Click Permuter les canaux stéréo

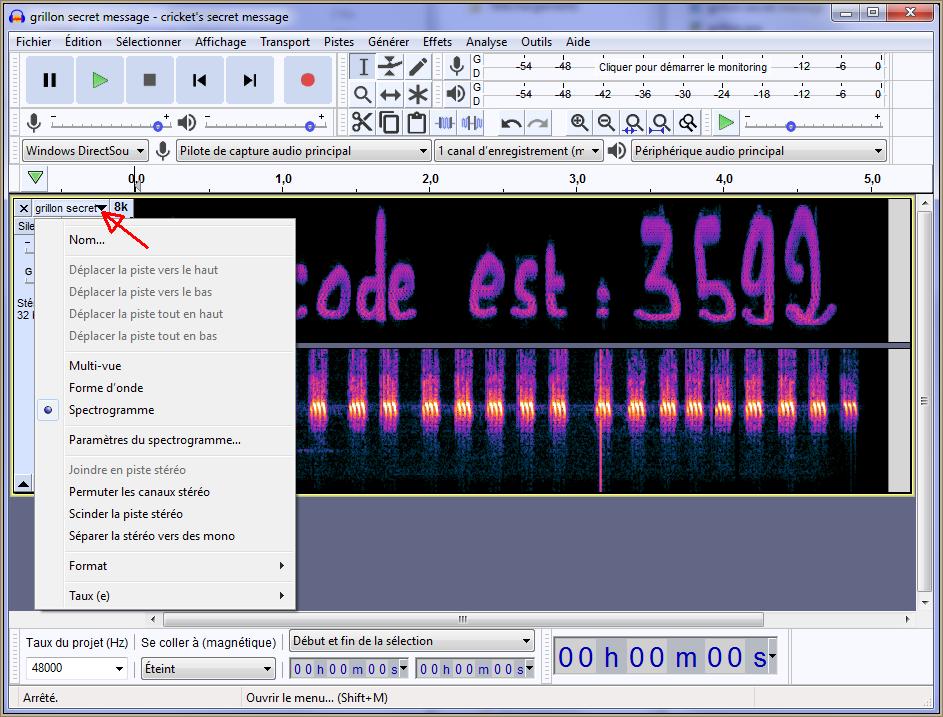click(139, 492)
